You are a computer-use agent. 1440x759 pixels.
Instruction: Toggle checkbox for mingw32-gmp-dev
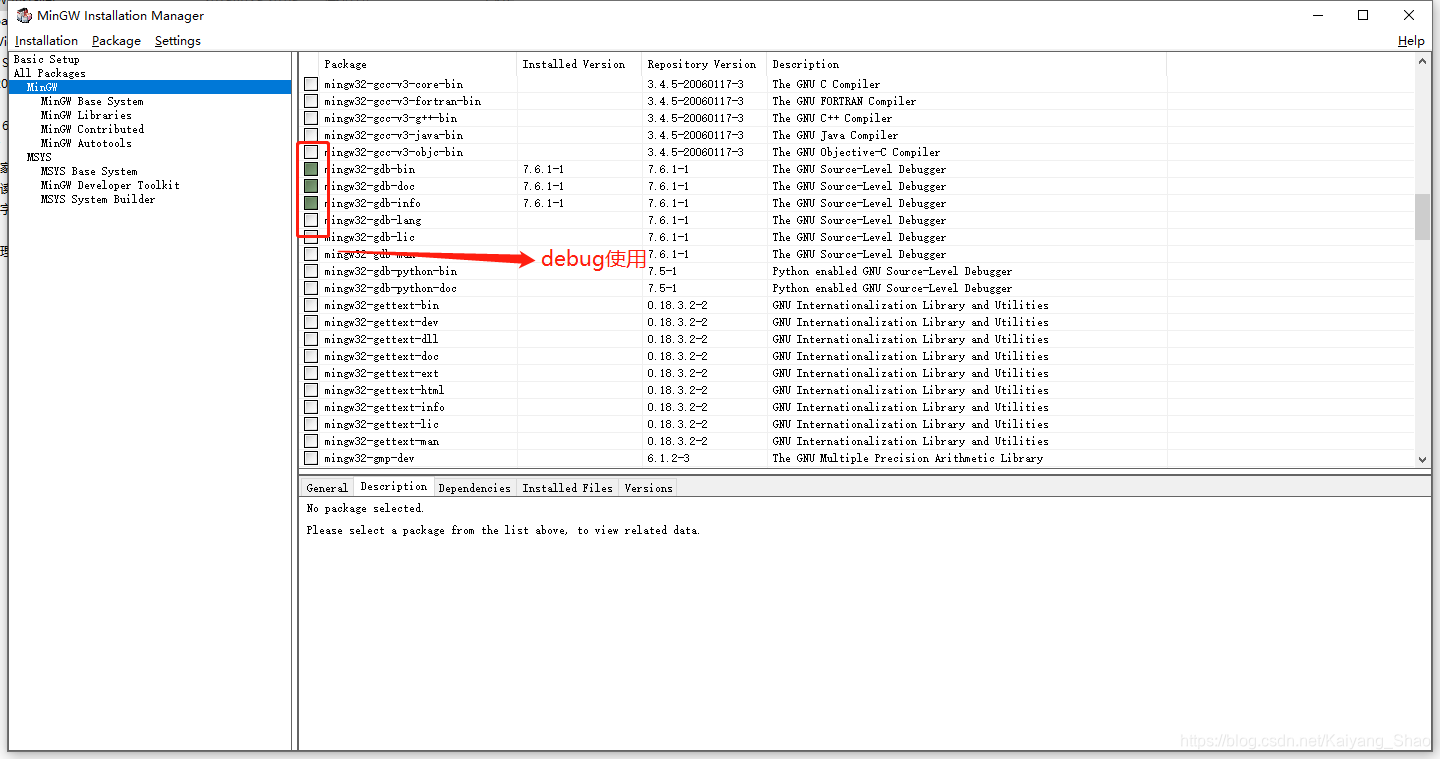coord(311,458)
